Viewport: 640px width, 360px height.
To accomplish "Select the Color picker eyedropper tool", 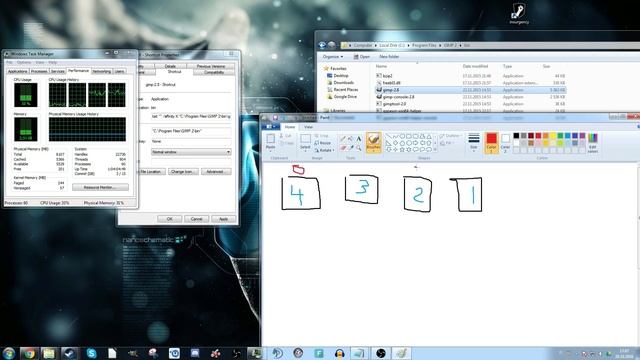I will (x=351, y=148).
